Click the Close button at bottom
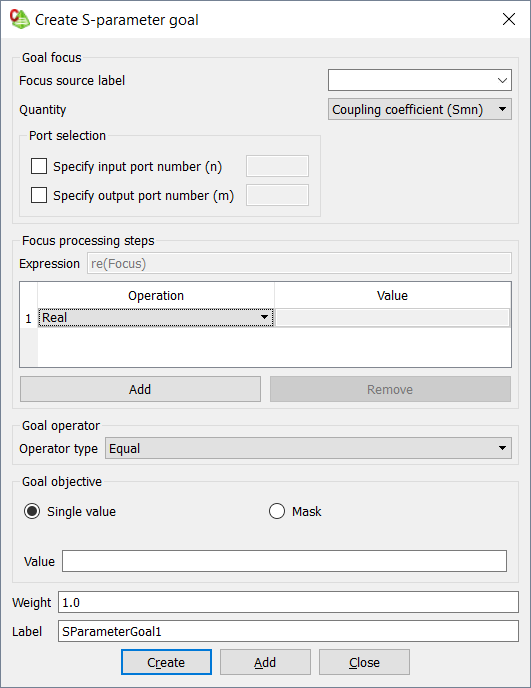Image resolution: width=531 pixels, height=688 pixels. (364, 662)
